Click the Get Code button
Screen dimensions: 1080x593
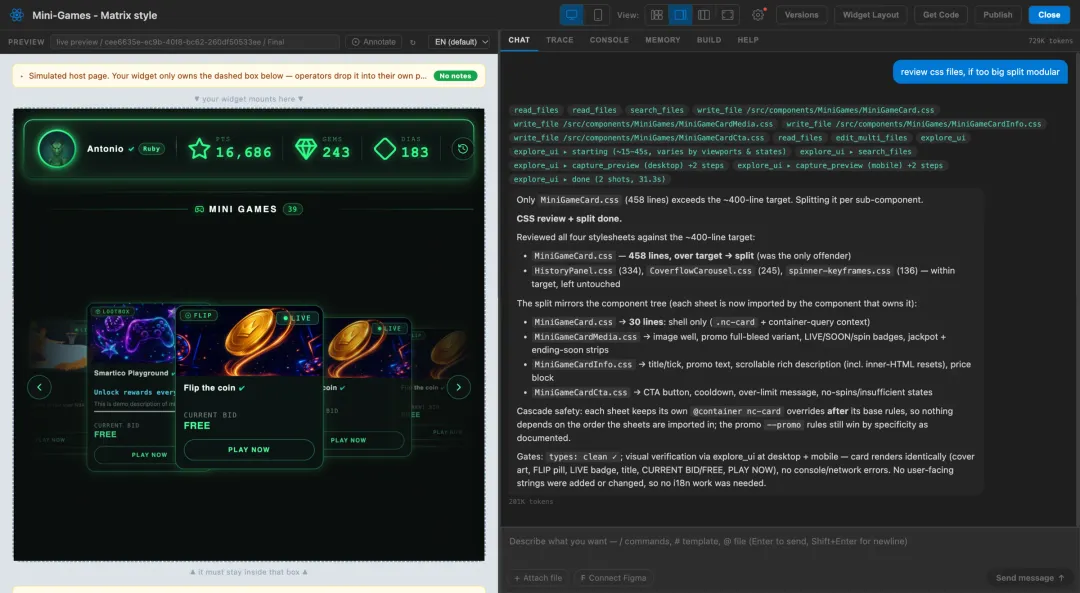(941, 14)
